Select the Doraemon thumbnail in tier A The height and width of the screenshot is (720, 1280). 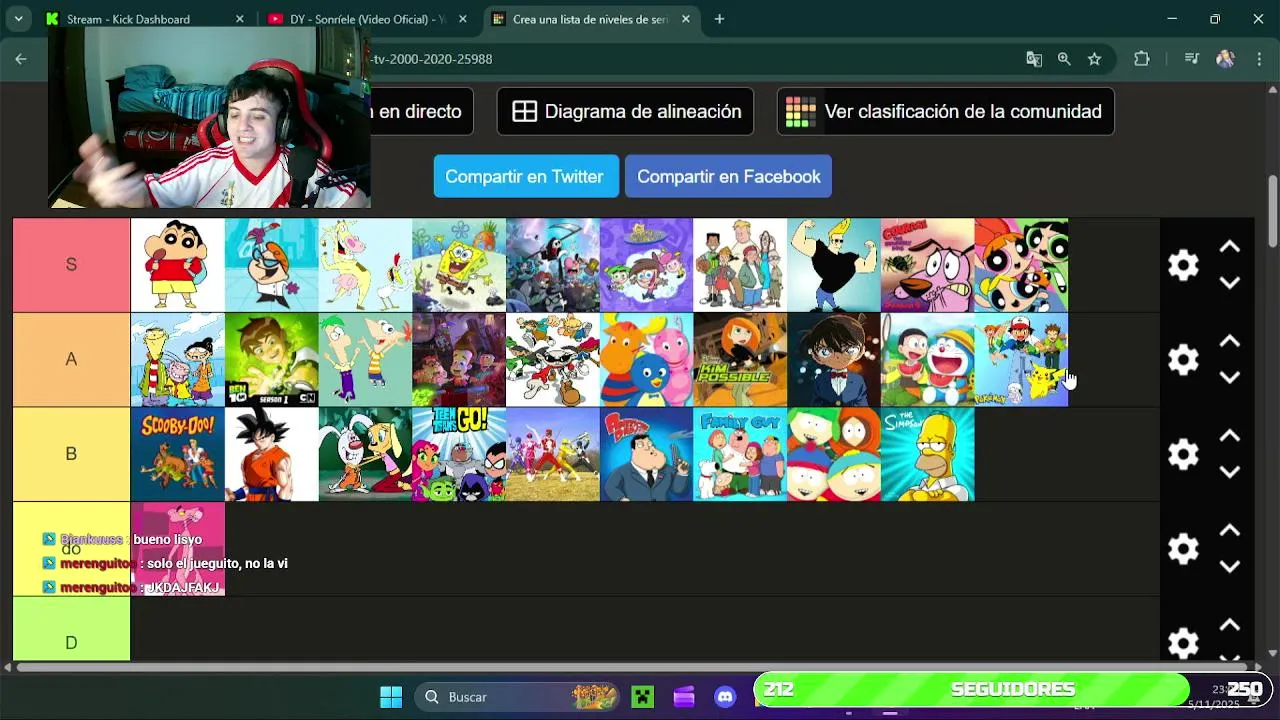(x=928, y=359)
